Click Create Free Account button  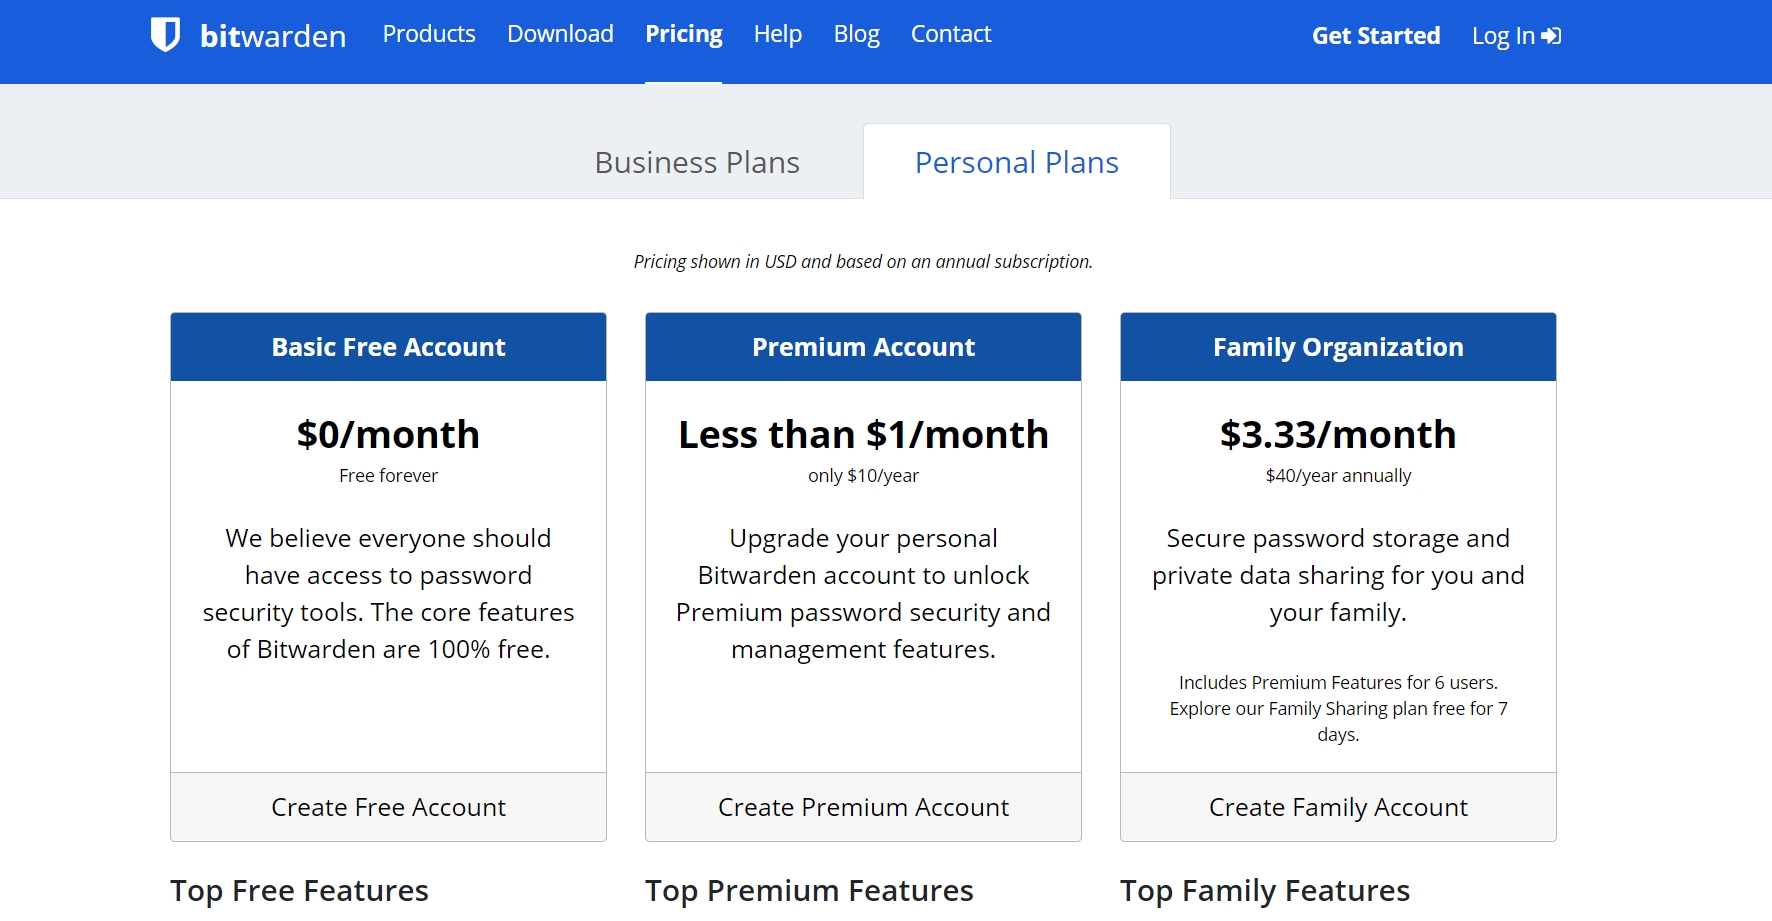pos(389,807)
